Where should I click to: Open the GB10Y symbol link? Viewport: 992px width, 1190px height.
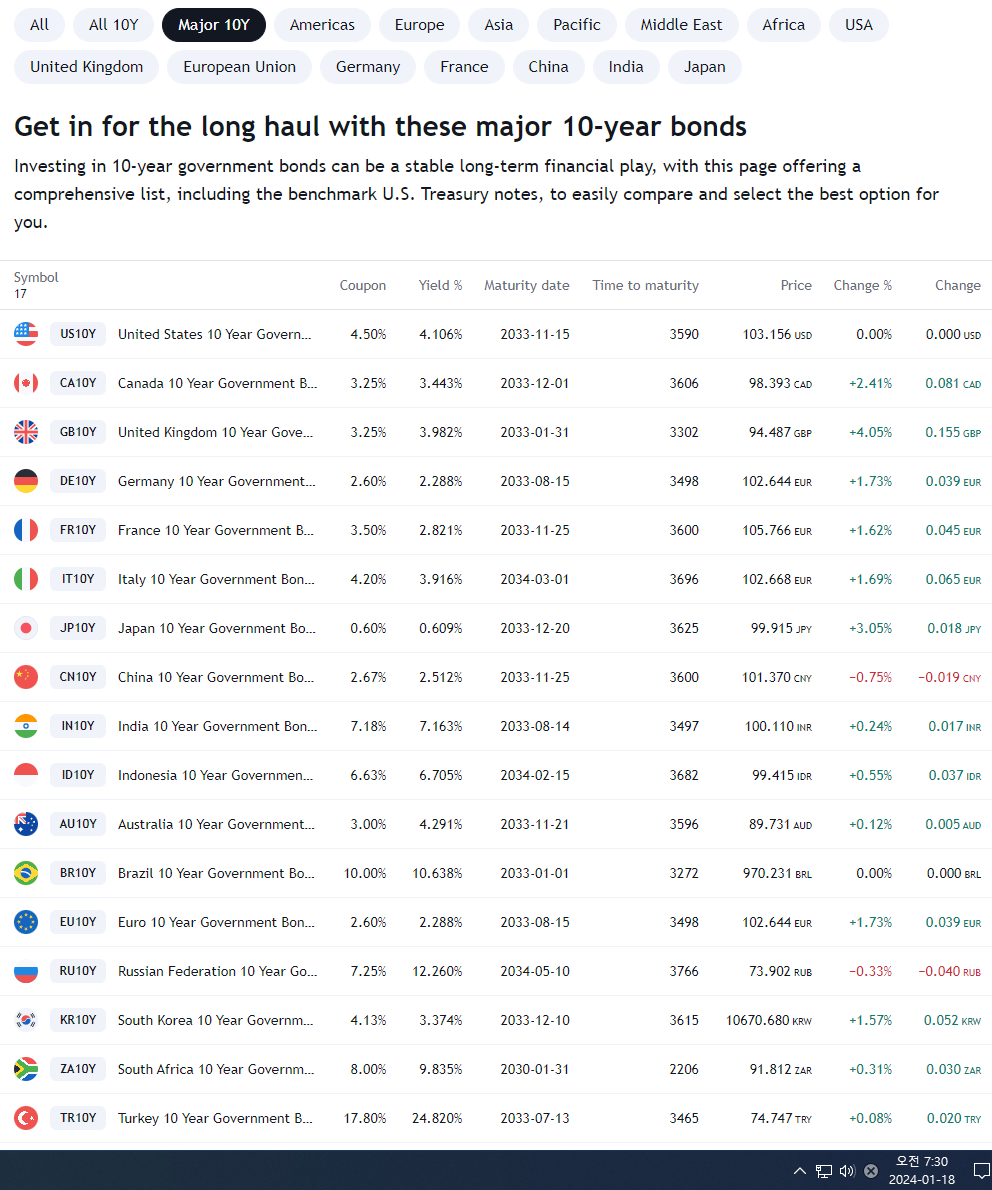78,432
